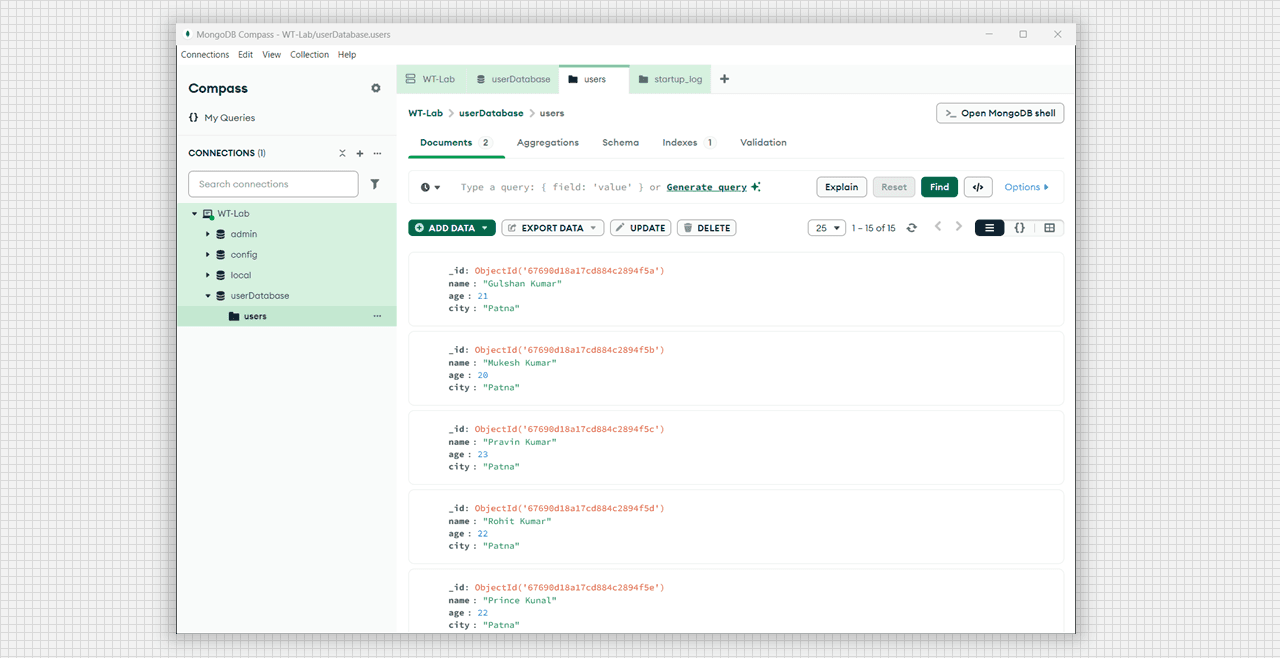Screen dimensions: 1280x658
Task: Expand the admin database tree node
Action: (208, 234)
